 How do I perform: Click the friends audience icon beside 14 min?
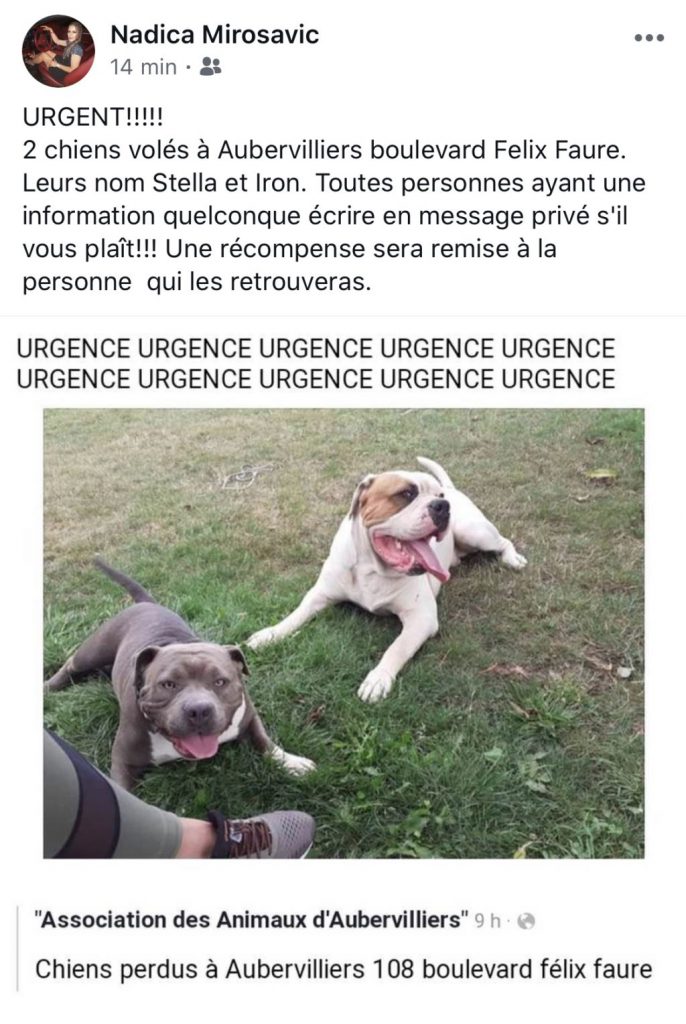210,67
